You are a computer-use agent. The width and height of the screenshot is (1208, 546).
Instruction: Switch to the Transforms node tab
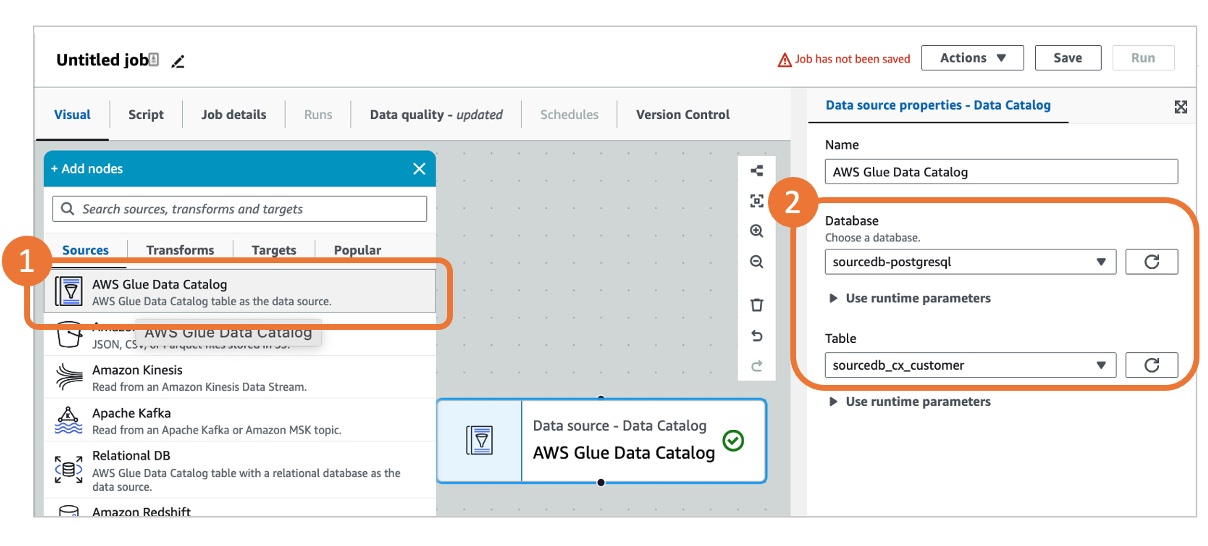point(180,250)
